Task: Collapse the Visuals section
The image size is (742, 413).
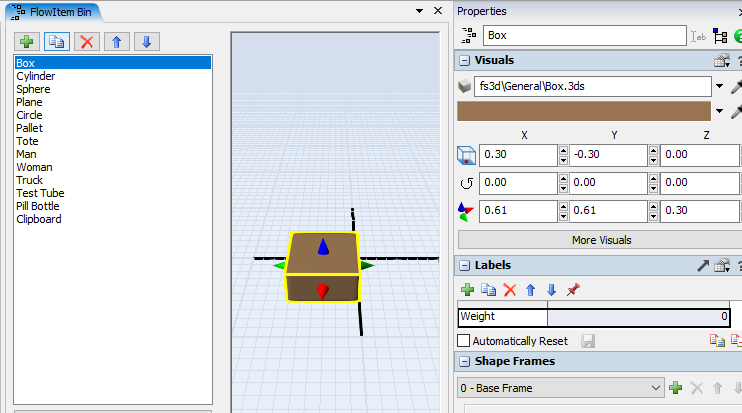Action: (465, 61)
